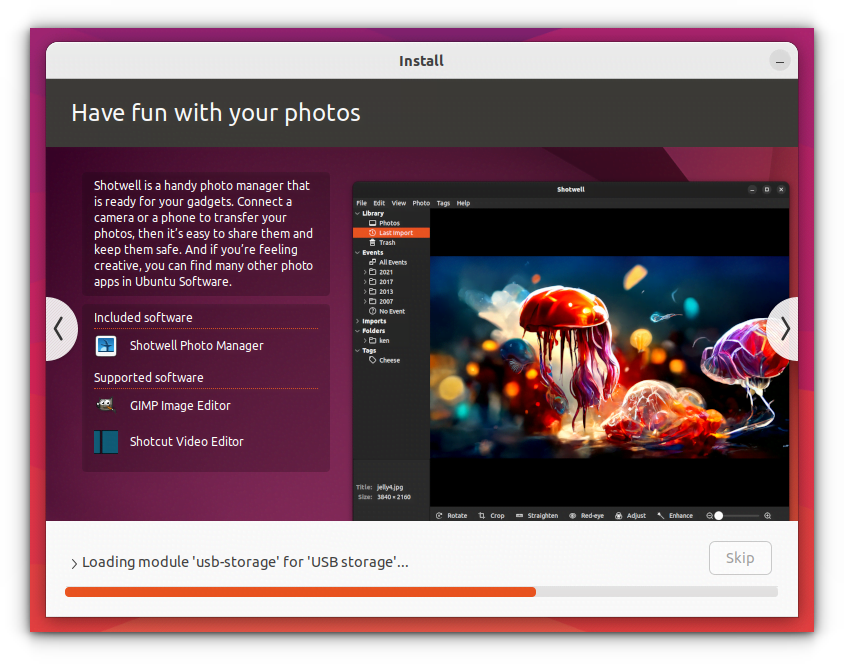The width and height of the screenshot is (844, 664).
Task: Open the Edit menu in Shotwell
Action: click(379, 203)
